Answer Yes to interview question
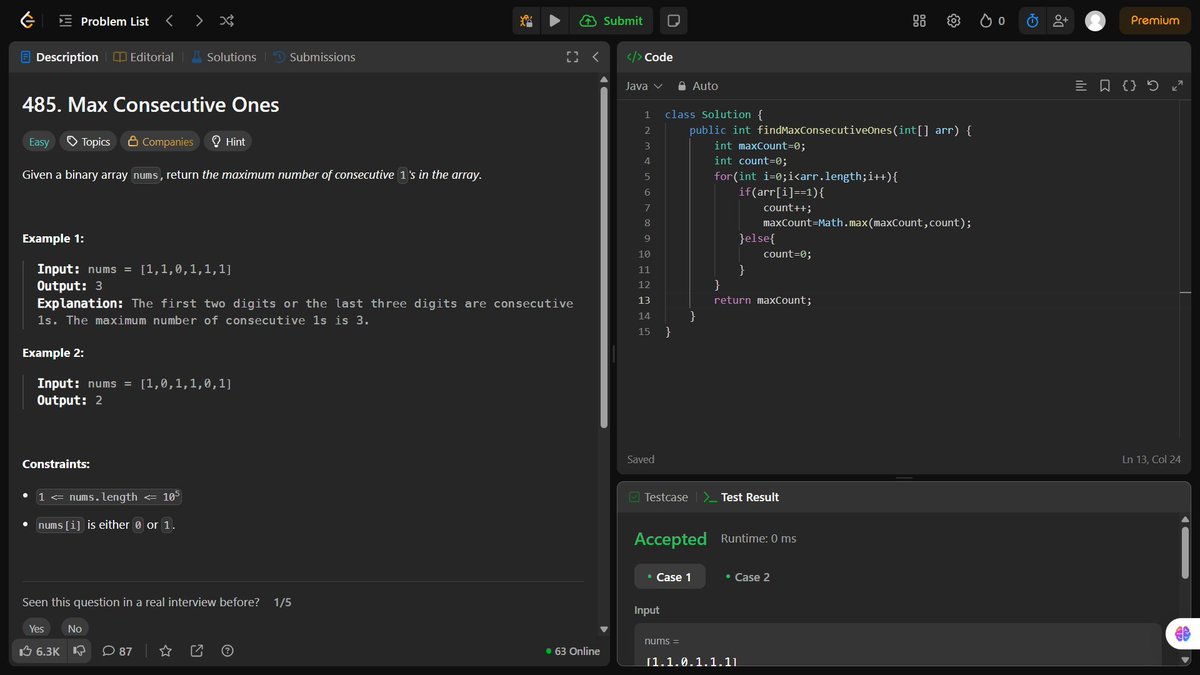 point(37,628)
